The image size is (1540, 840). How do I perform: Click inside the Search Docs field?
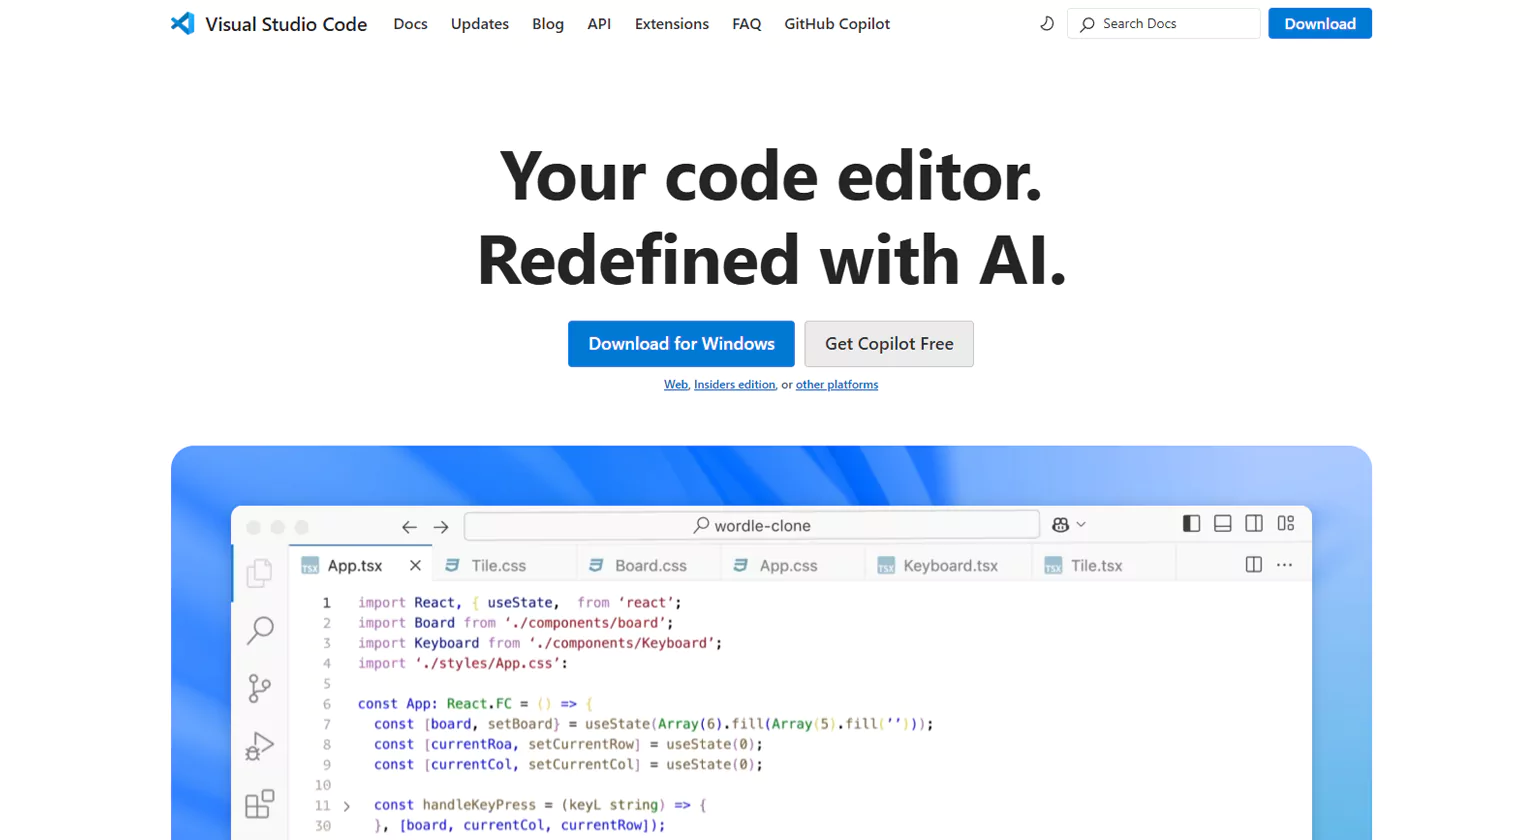click(1163, 23)
